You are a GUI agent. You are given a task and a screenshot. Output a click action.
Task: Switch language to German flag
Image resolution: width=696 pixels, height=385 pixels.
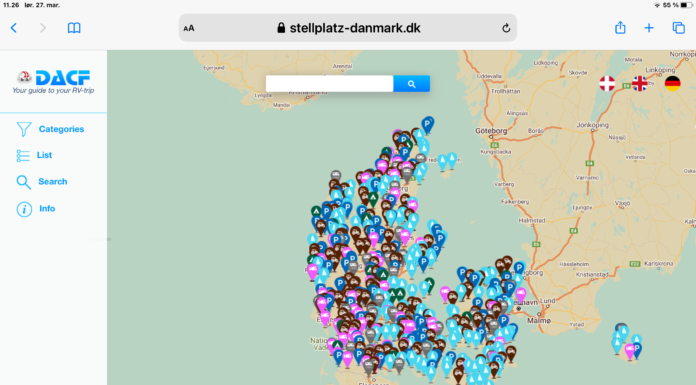tap(672, 83)
